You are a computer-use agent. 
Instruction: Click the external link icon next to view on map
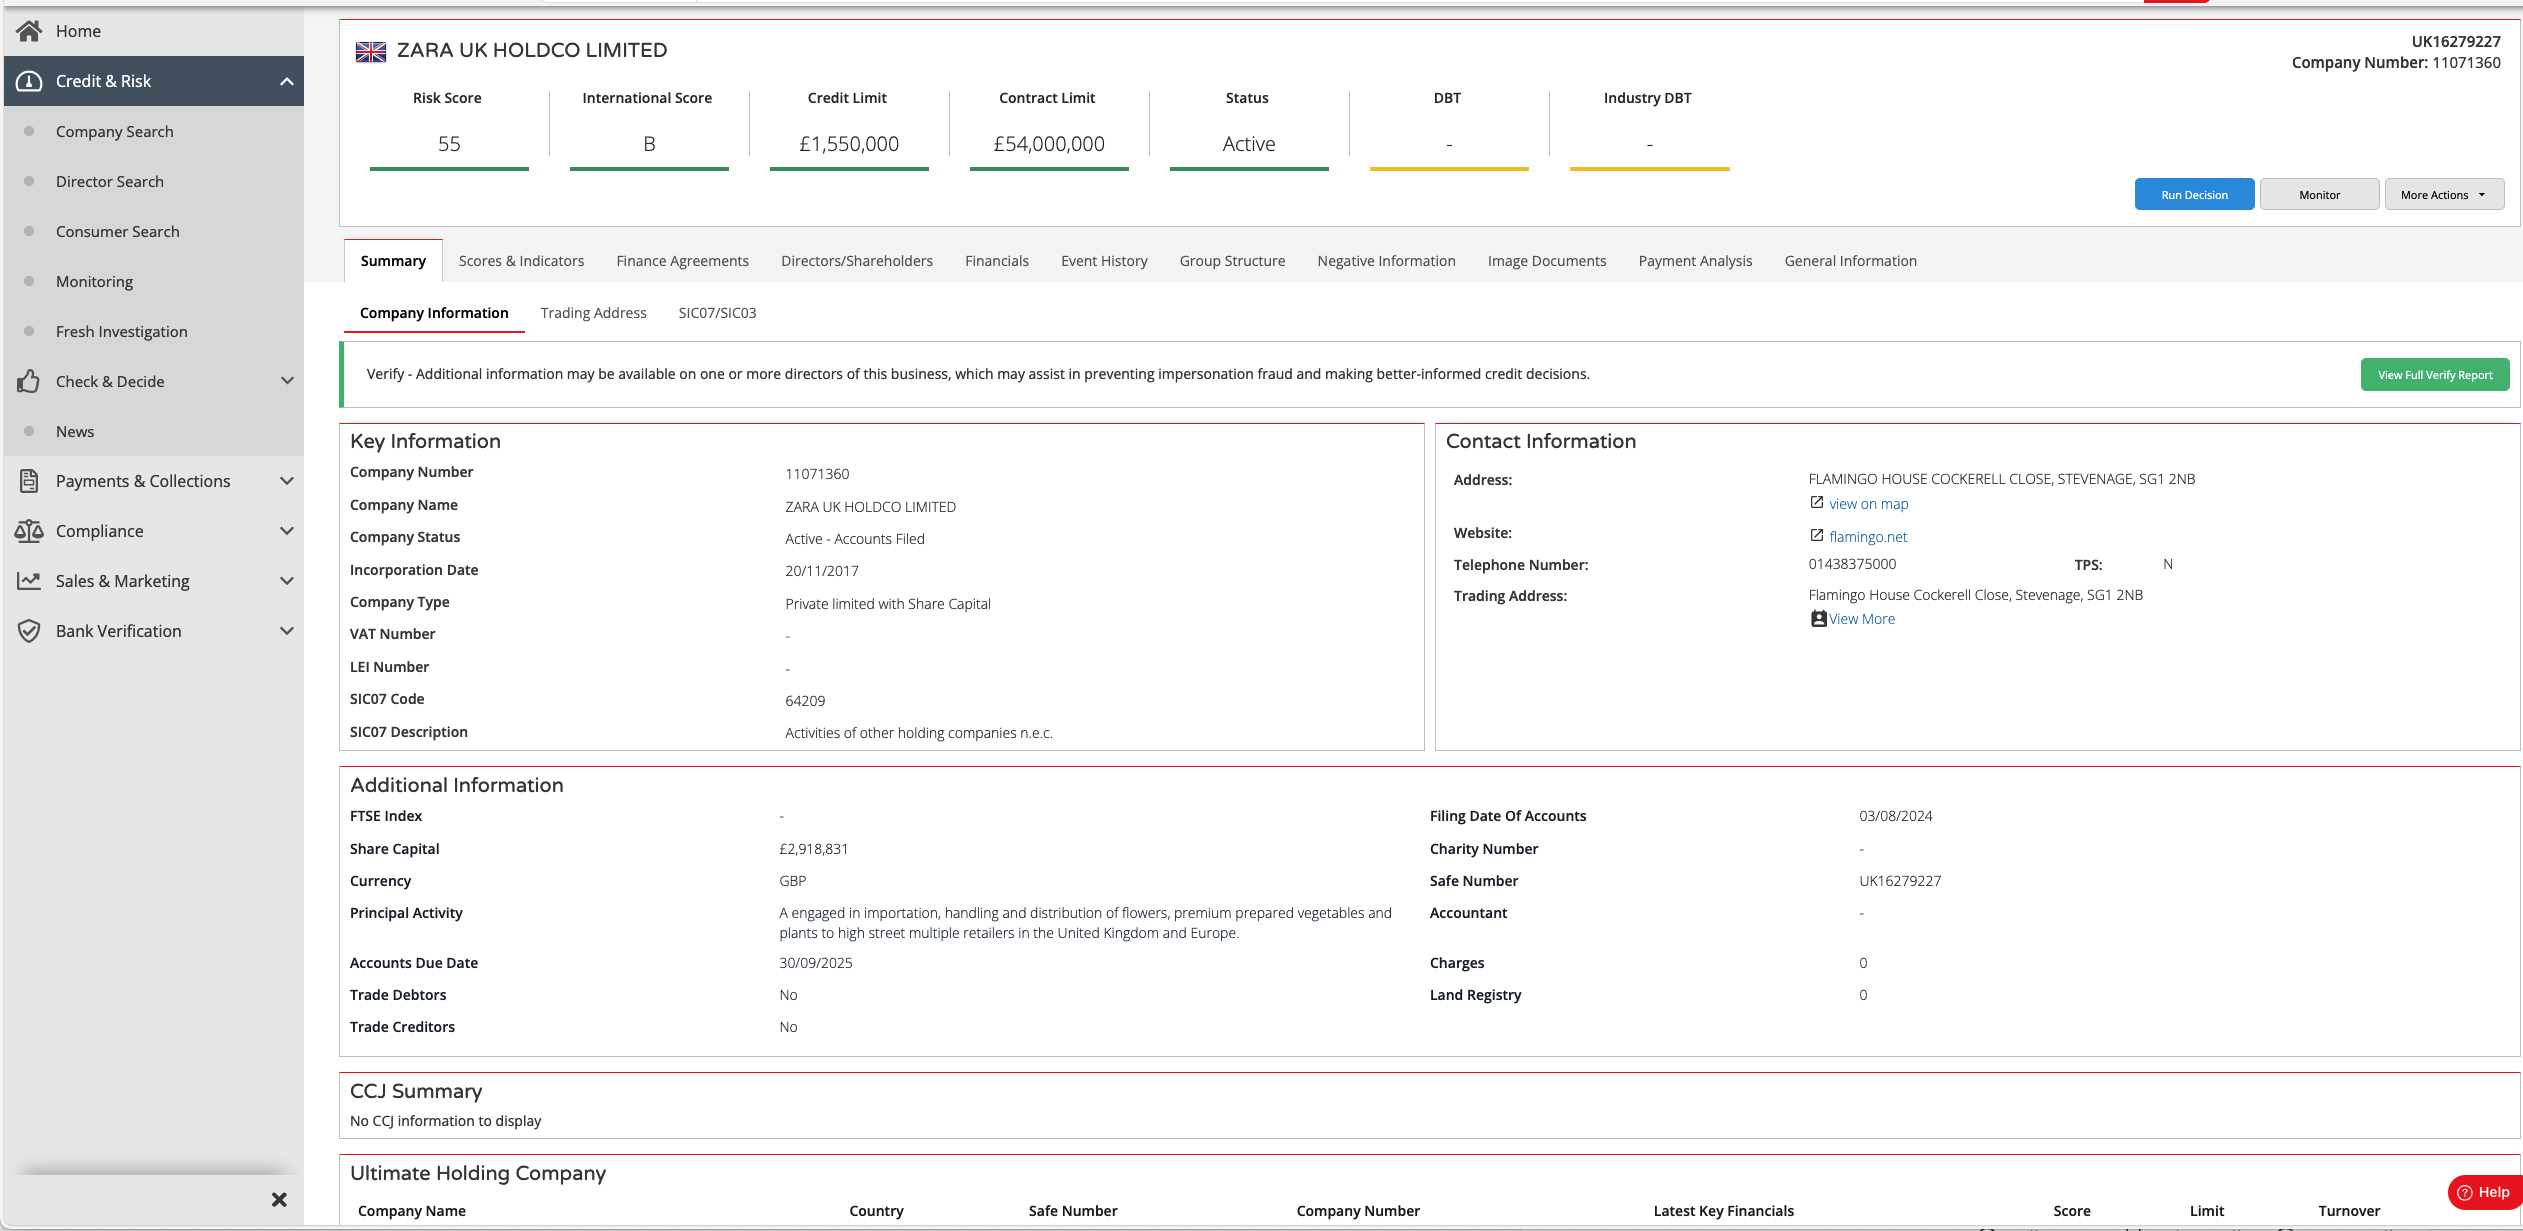1817,503
